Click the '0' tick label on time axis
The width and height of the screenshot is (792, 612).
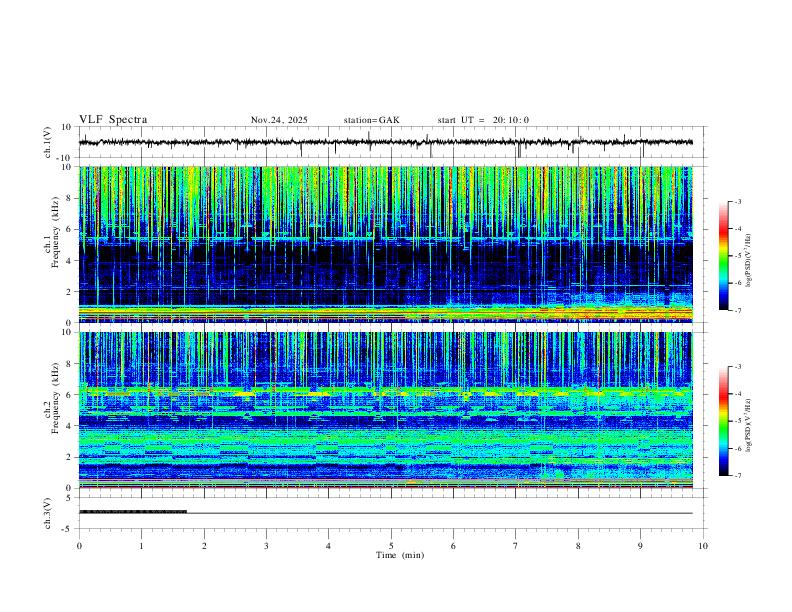click(x=79, y=546)
